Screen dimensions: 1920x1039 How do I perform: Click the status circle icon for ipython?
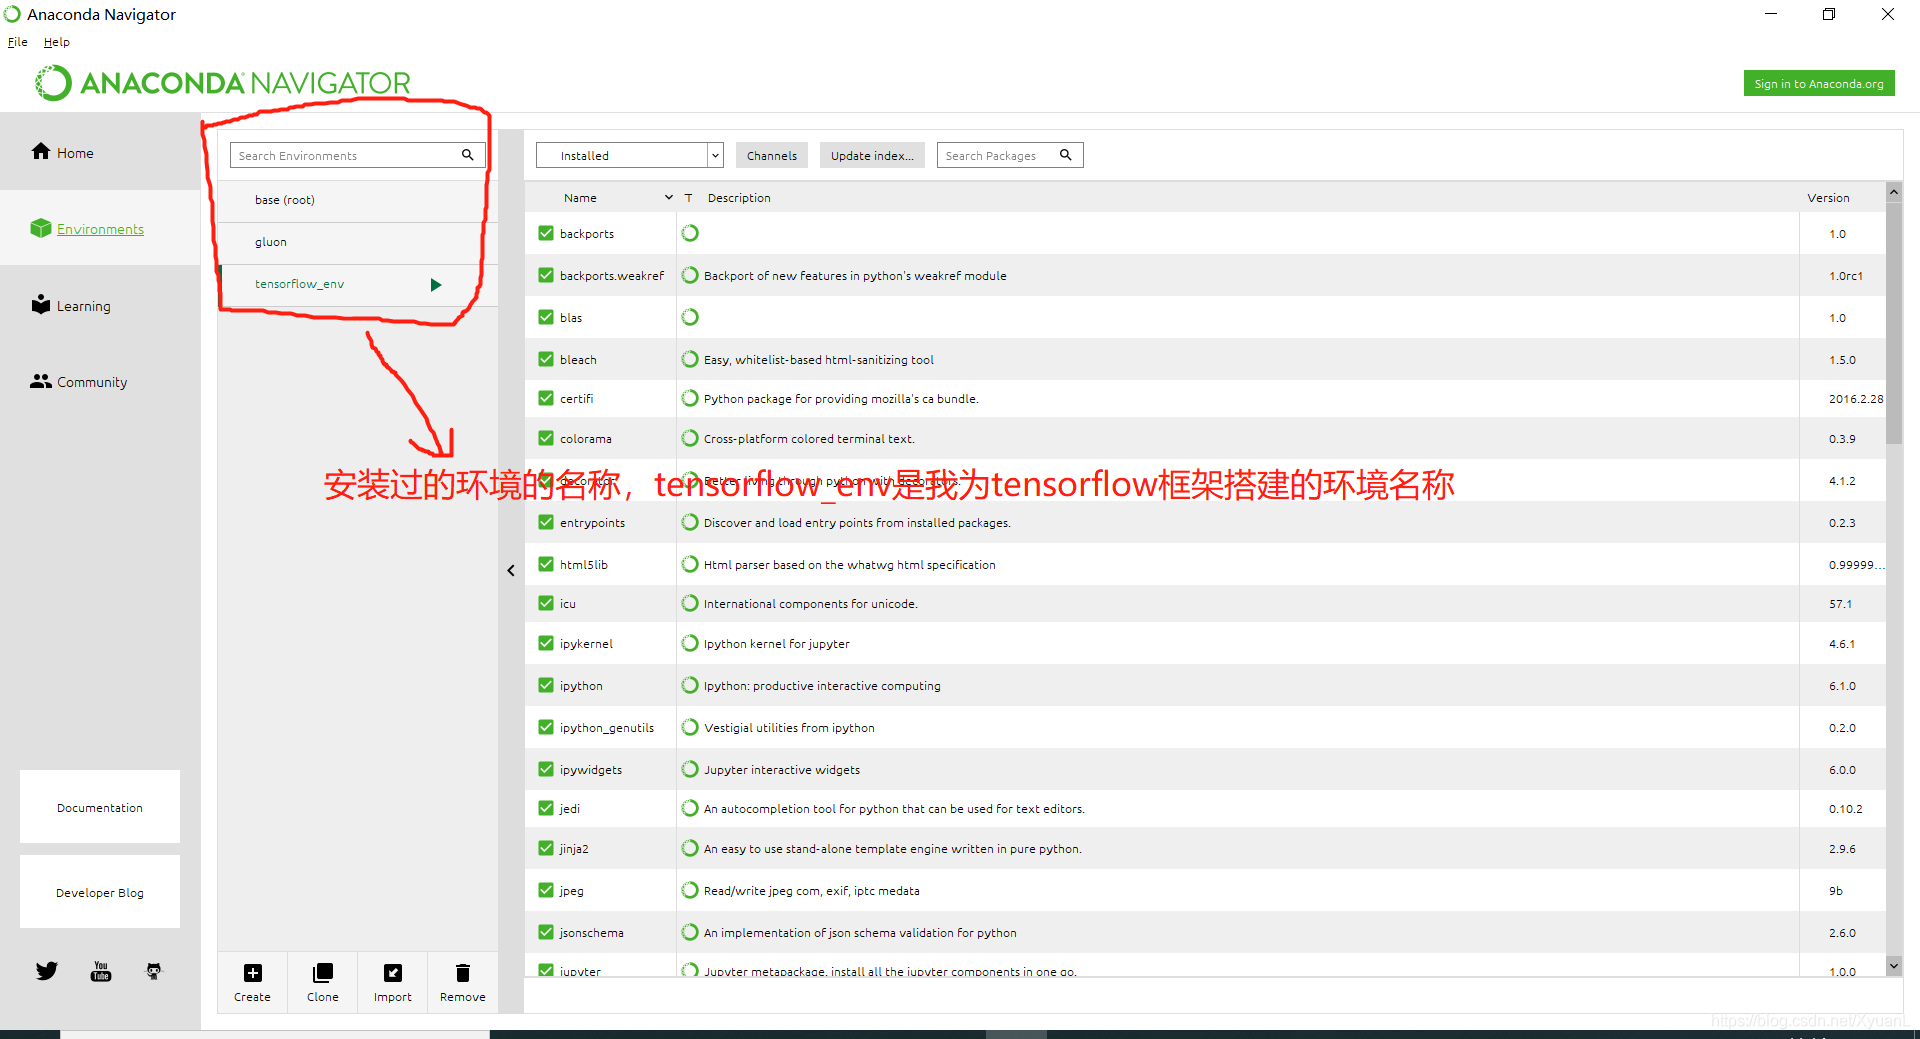click(x=690, y=685)
